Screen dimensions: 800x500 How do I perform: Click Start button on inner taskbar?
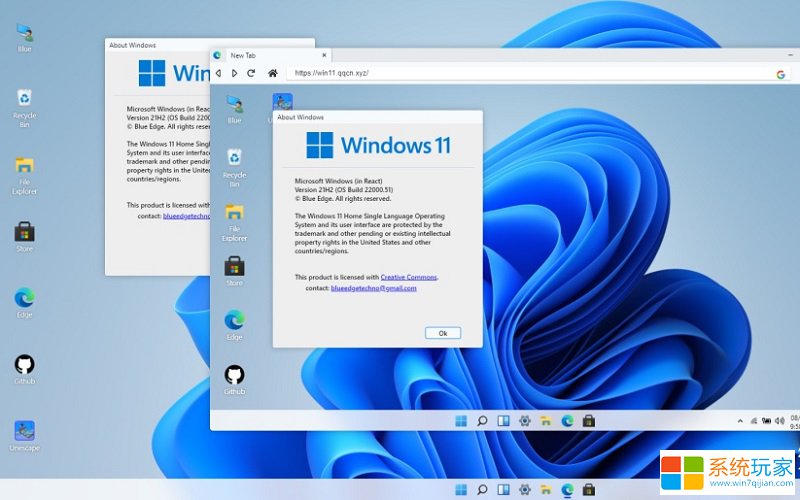461,421
